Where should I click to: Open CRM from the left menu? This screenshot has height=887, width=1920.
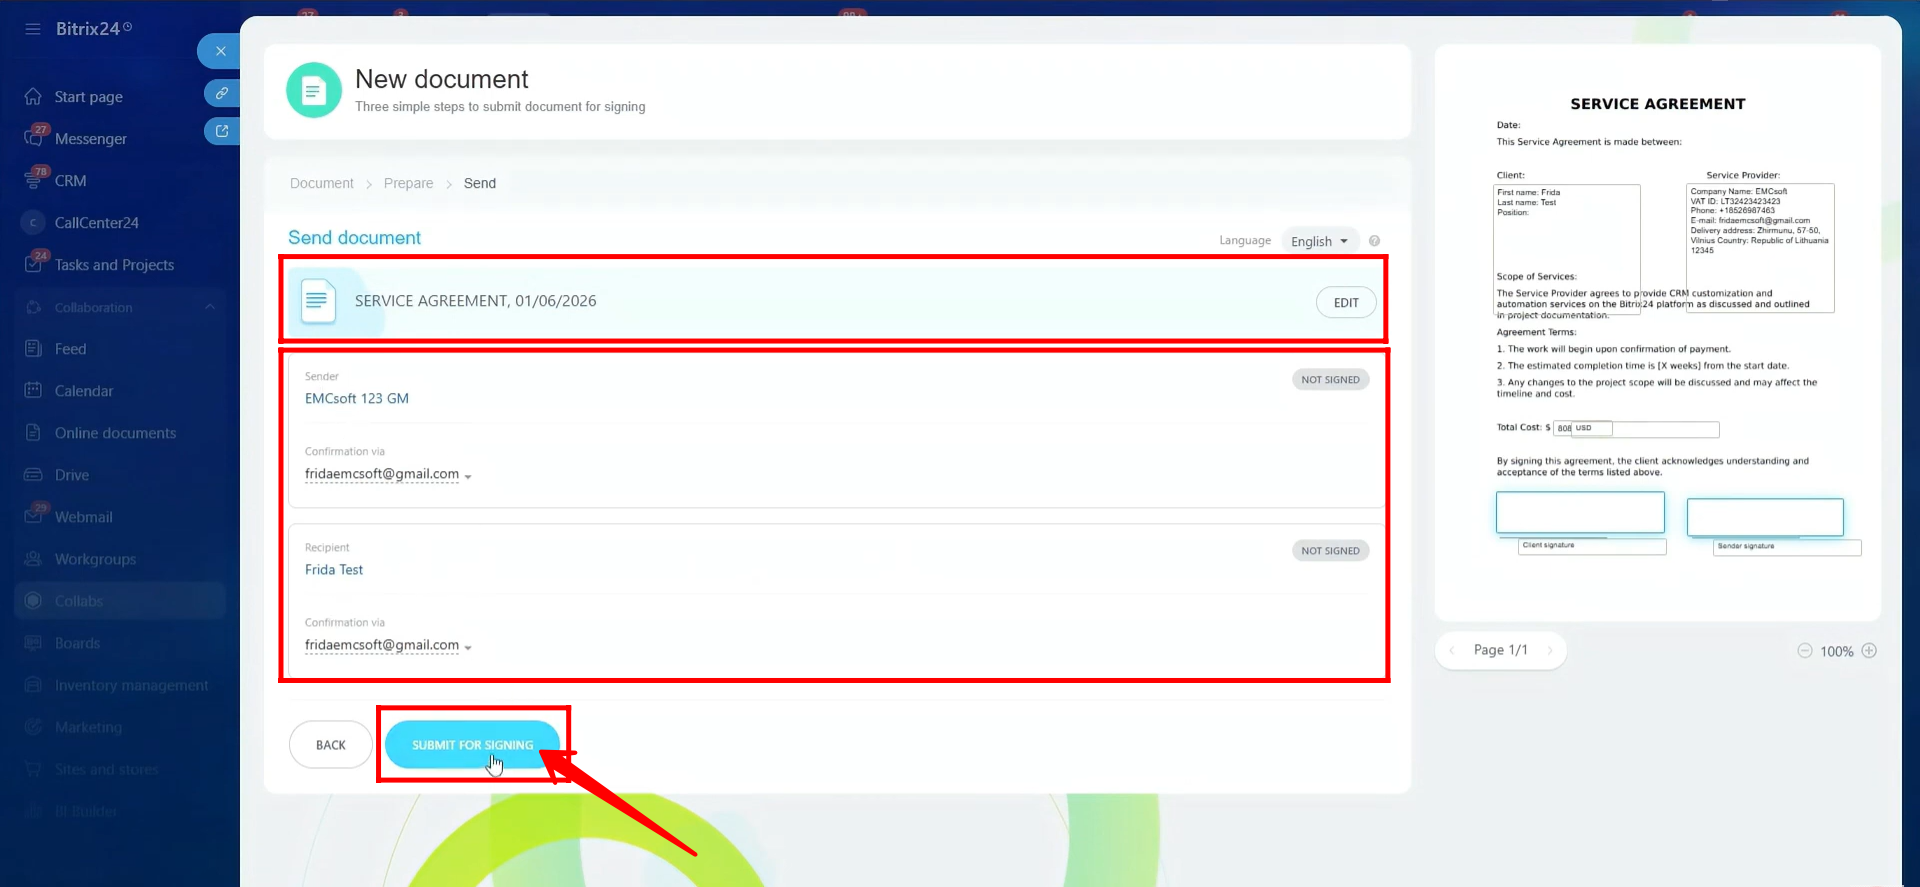click(70, 181)
